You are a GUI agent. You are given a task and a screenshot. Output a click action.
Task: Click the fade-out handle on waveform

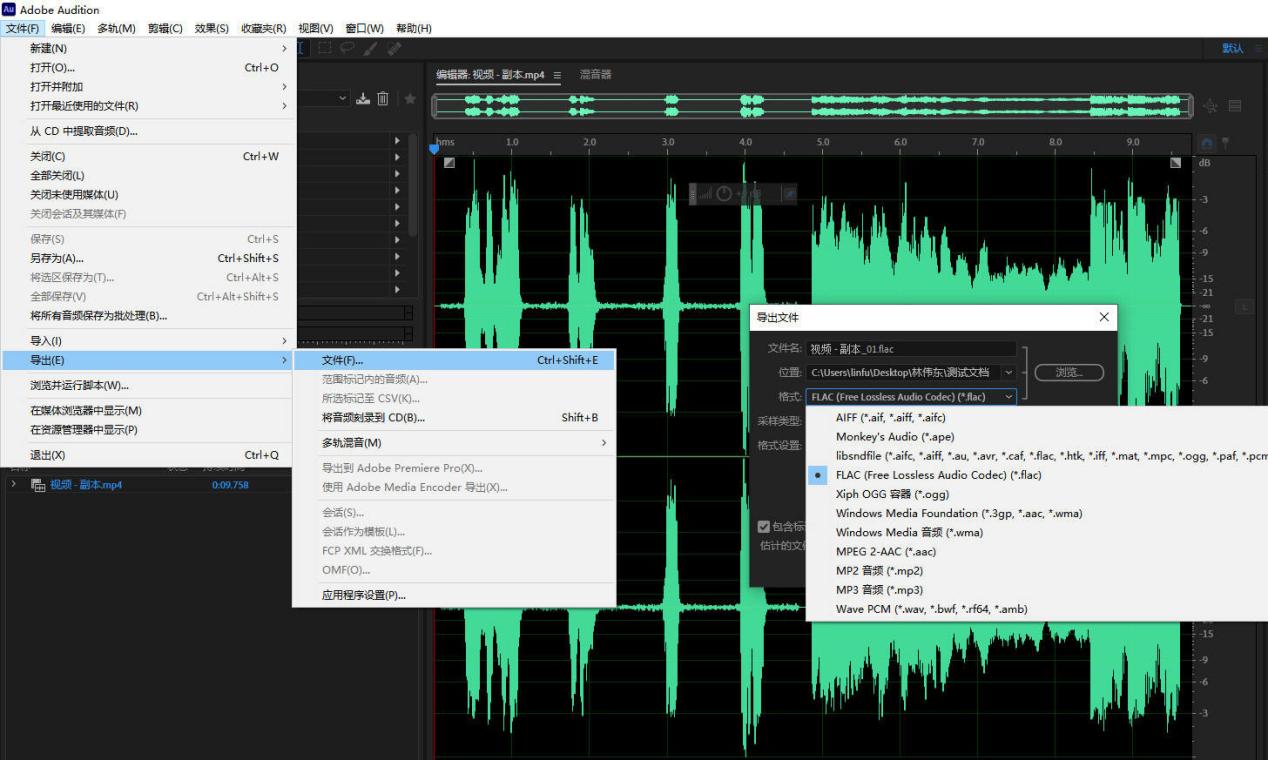pyautogui.click(x=1175, y=162)
